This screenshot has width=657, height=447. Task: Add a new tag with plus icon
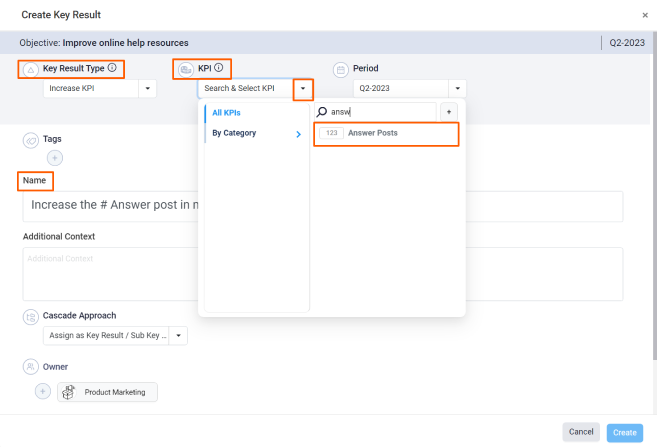click(x=55, y=158)
